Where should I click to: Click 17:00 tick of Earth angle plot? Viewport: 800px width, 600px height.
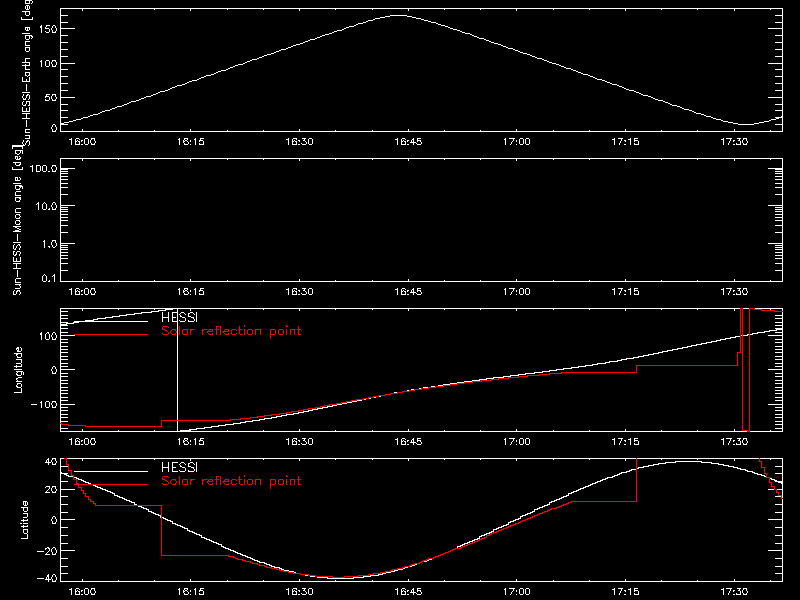click(517, 141)
